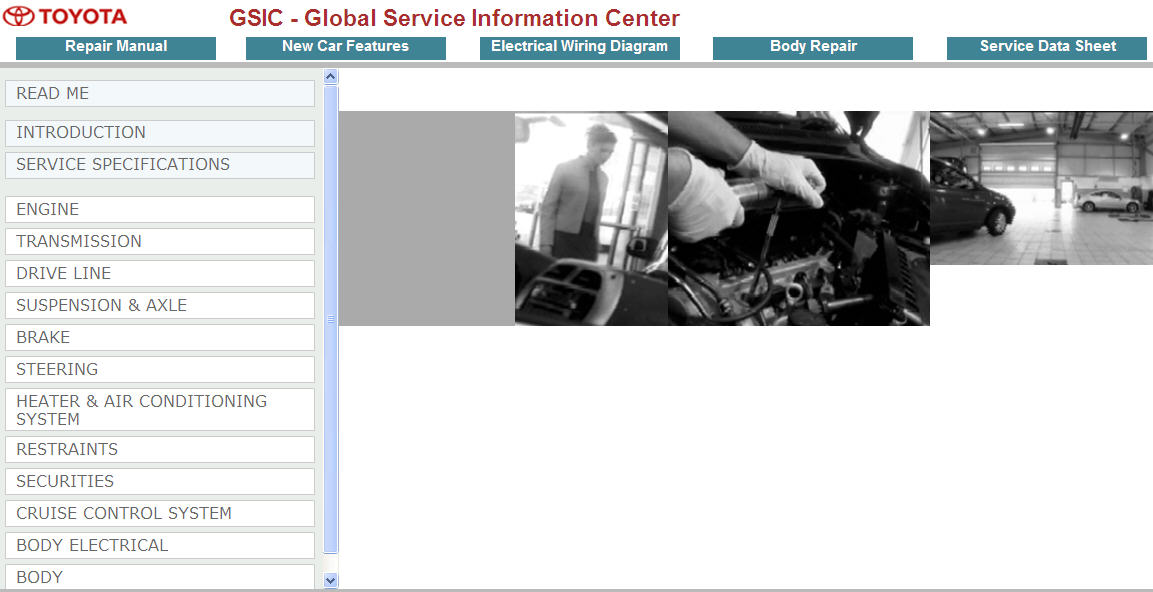Select the ENGINE section
Screen dimensions: 1153x592
tap(160, 210)
